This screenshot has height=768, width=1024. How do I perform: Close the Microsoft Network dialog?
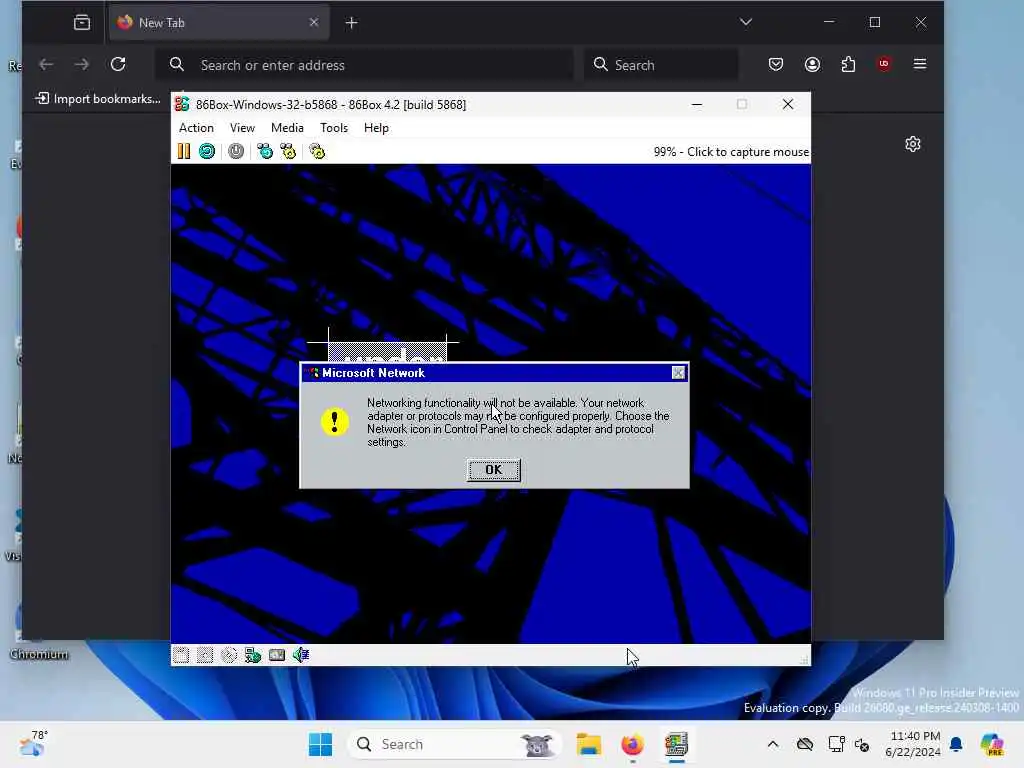pos(679,373)
